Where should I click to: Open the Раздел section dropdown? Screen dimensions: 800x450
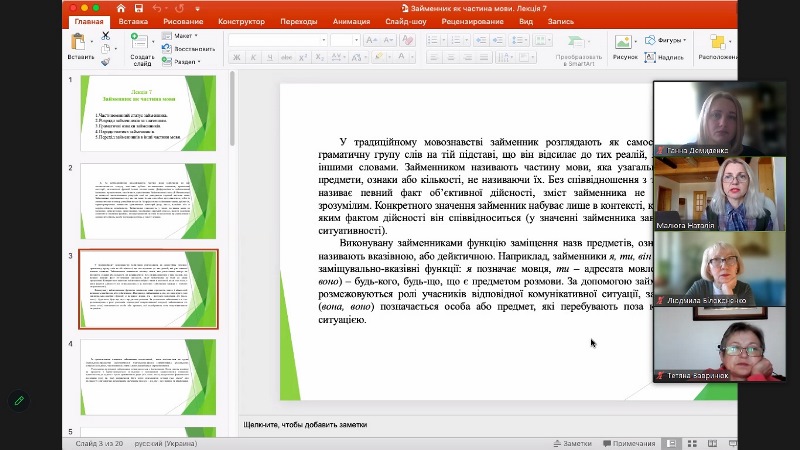tap(183, 61)
